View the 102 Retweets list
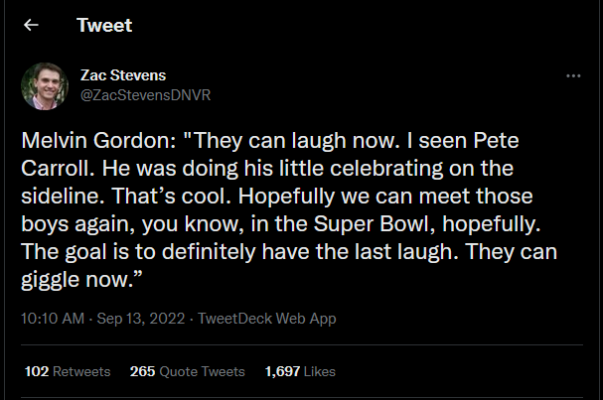The image size is (603, 400). (67, 372)
